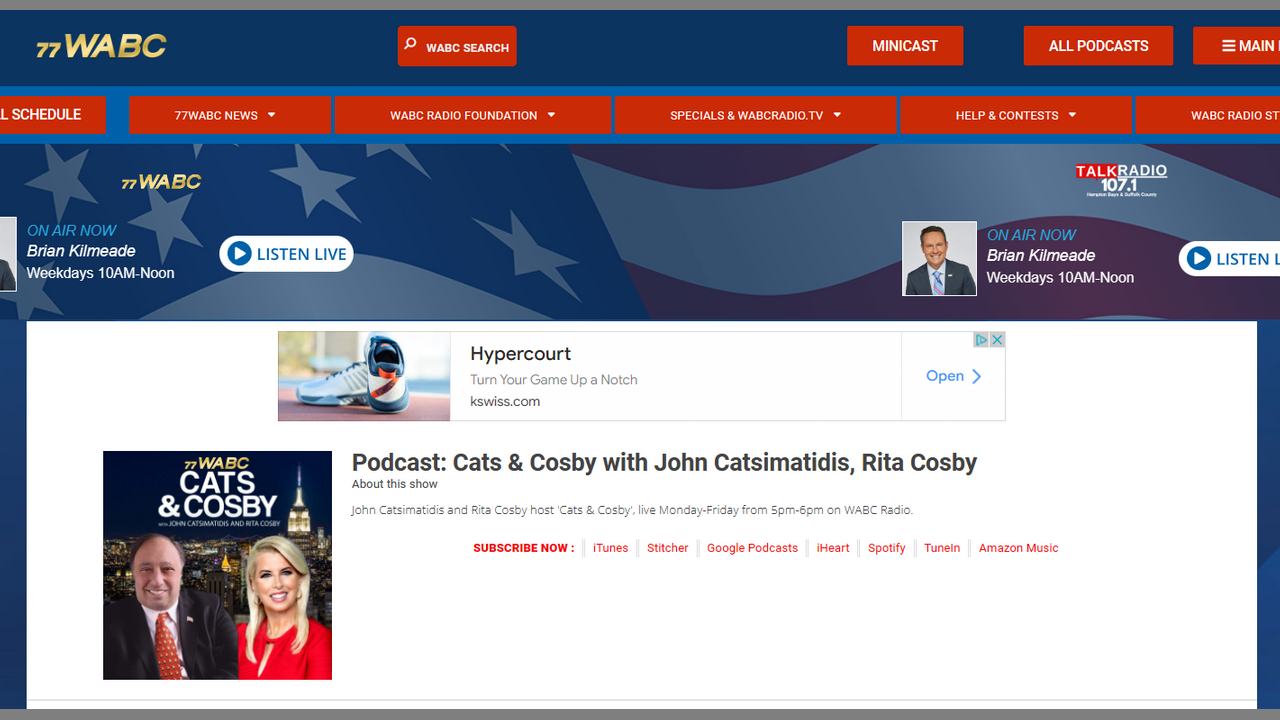Viewport: 1280px width, 720px height.
Task: Click the magnifier icon in WABC Search
Action: pos(410,45)
